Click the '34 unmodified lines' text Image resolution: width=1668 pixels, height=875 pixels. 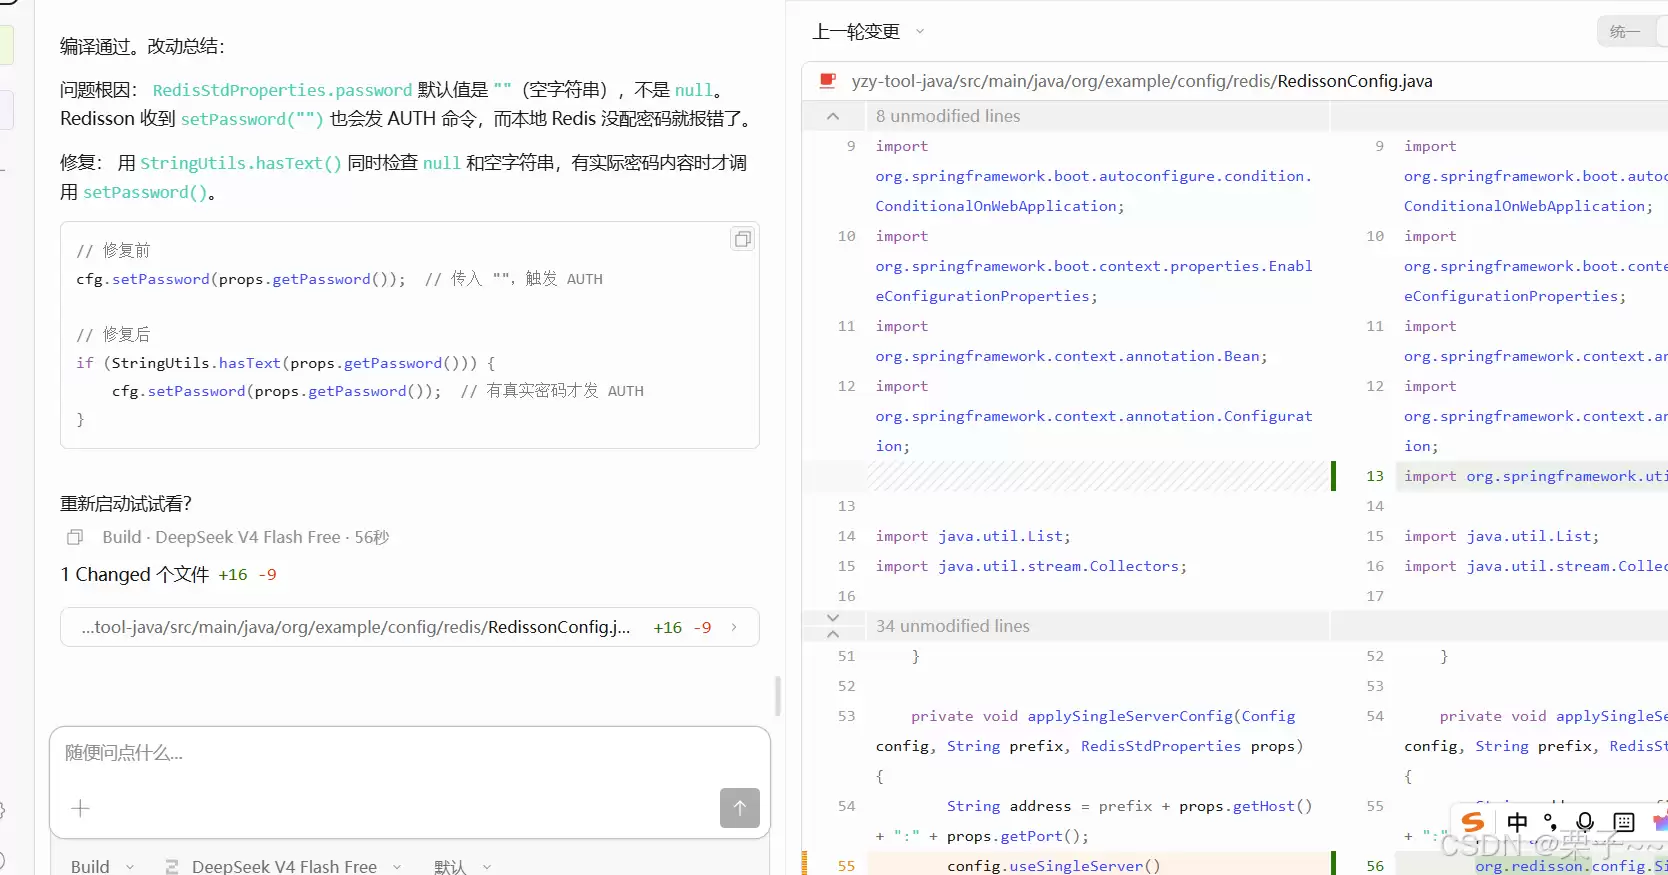click(953, 626)
